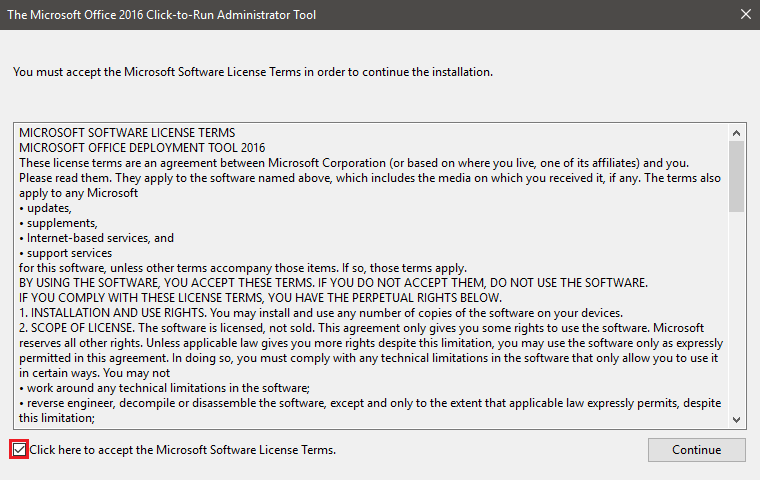Viewport: 760px width, 480px height.
Task: Click the 'You must accept' instruction text
Action: pos(253,72)
